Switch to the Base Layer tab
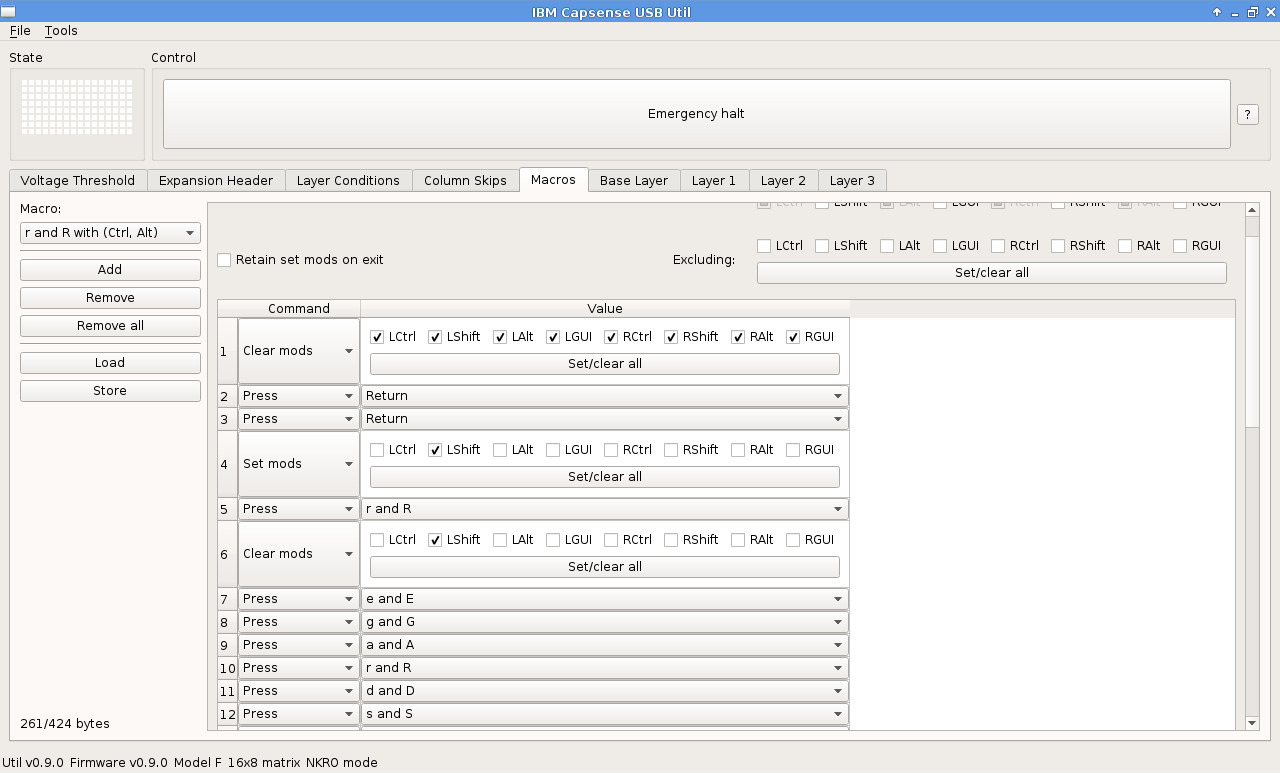 tap(633, 181)
